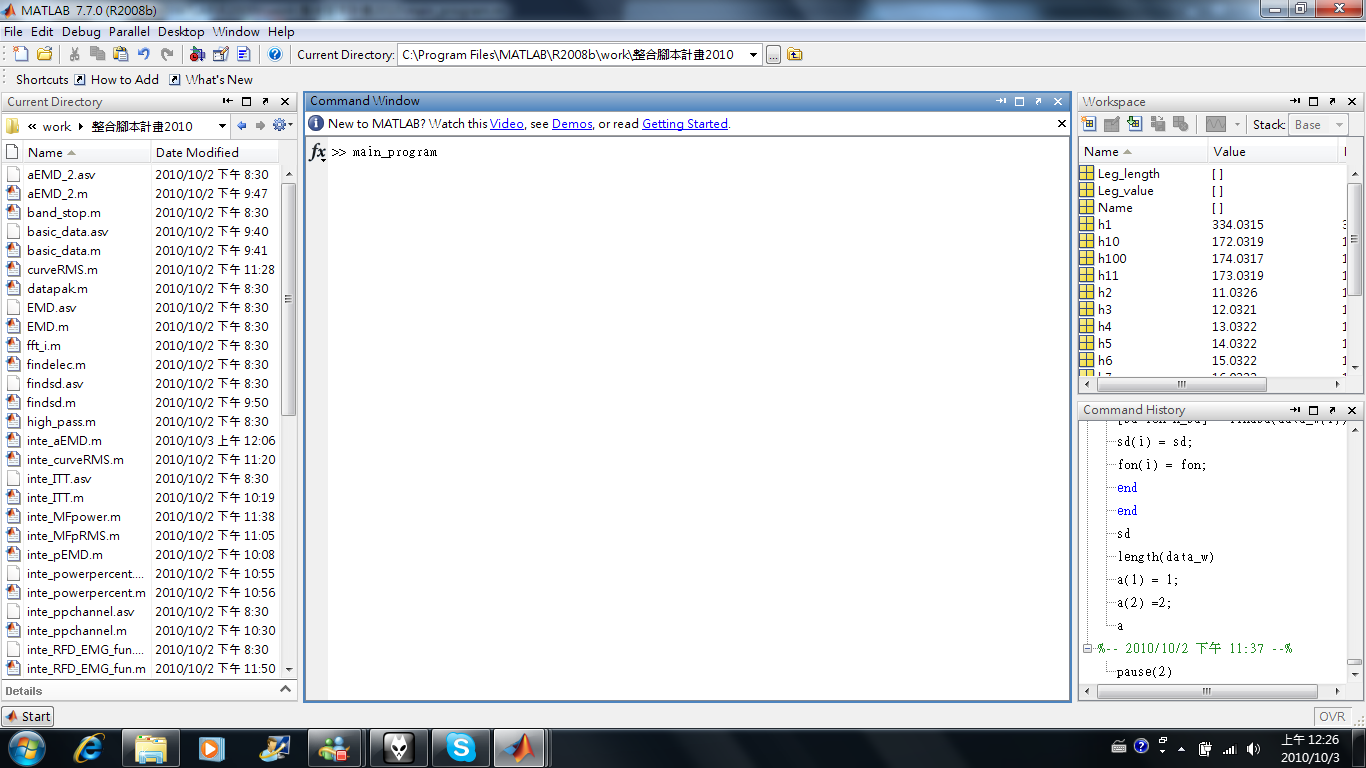Open the File menu

point(13,32)
